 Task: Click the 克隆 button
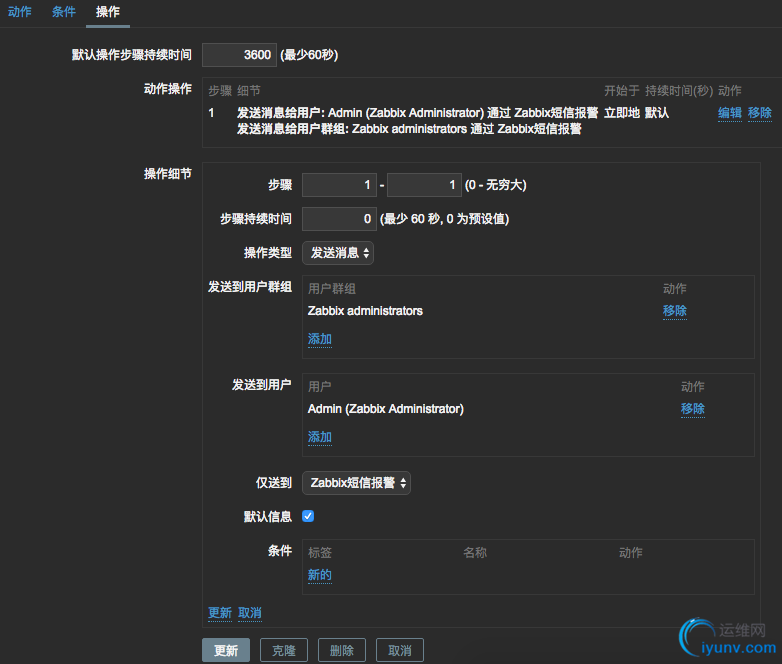tap(284, 651)
